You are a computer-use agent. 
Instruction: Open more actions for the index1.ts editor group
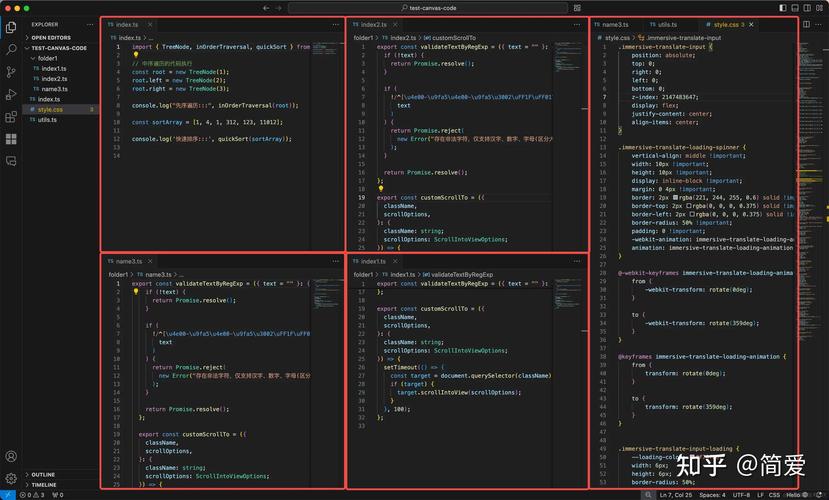(x=577, y=261)
